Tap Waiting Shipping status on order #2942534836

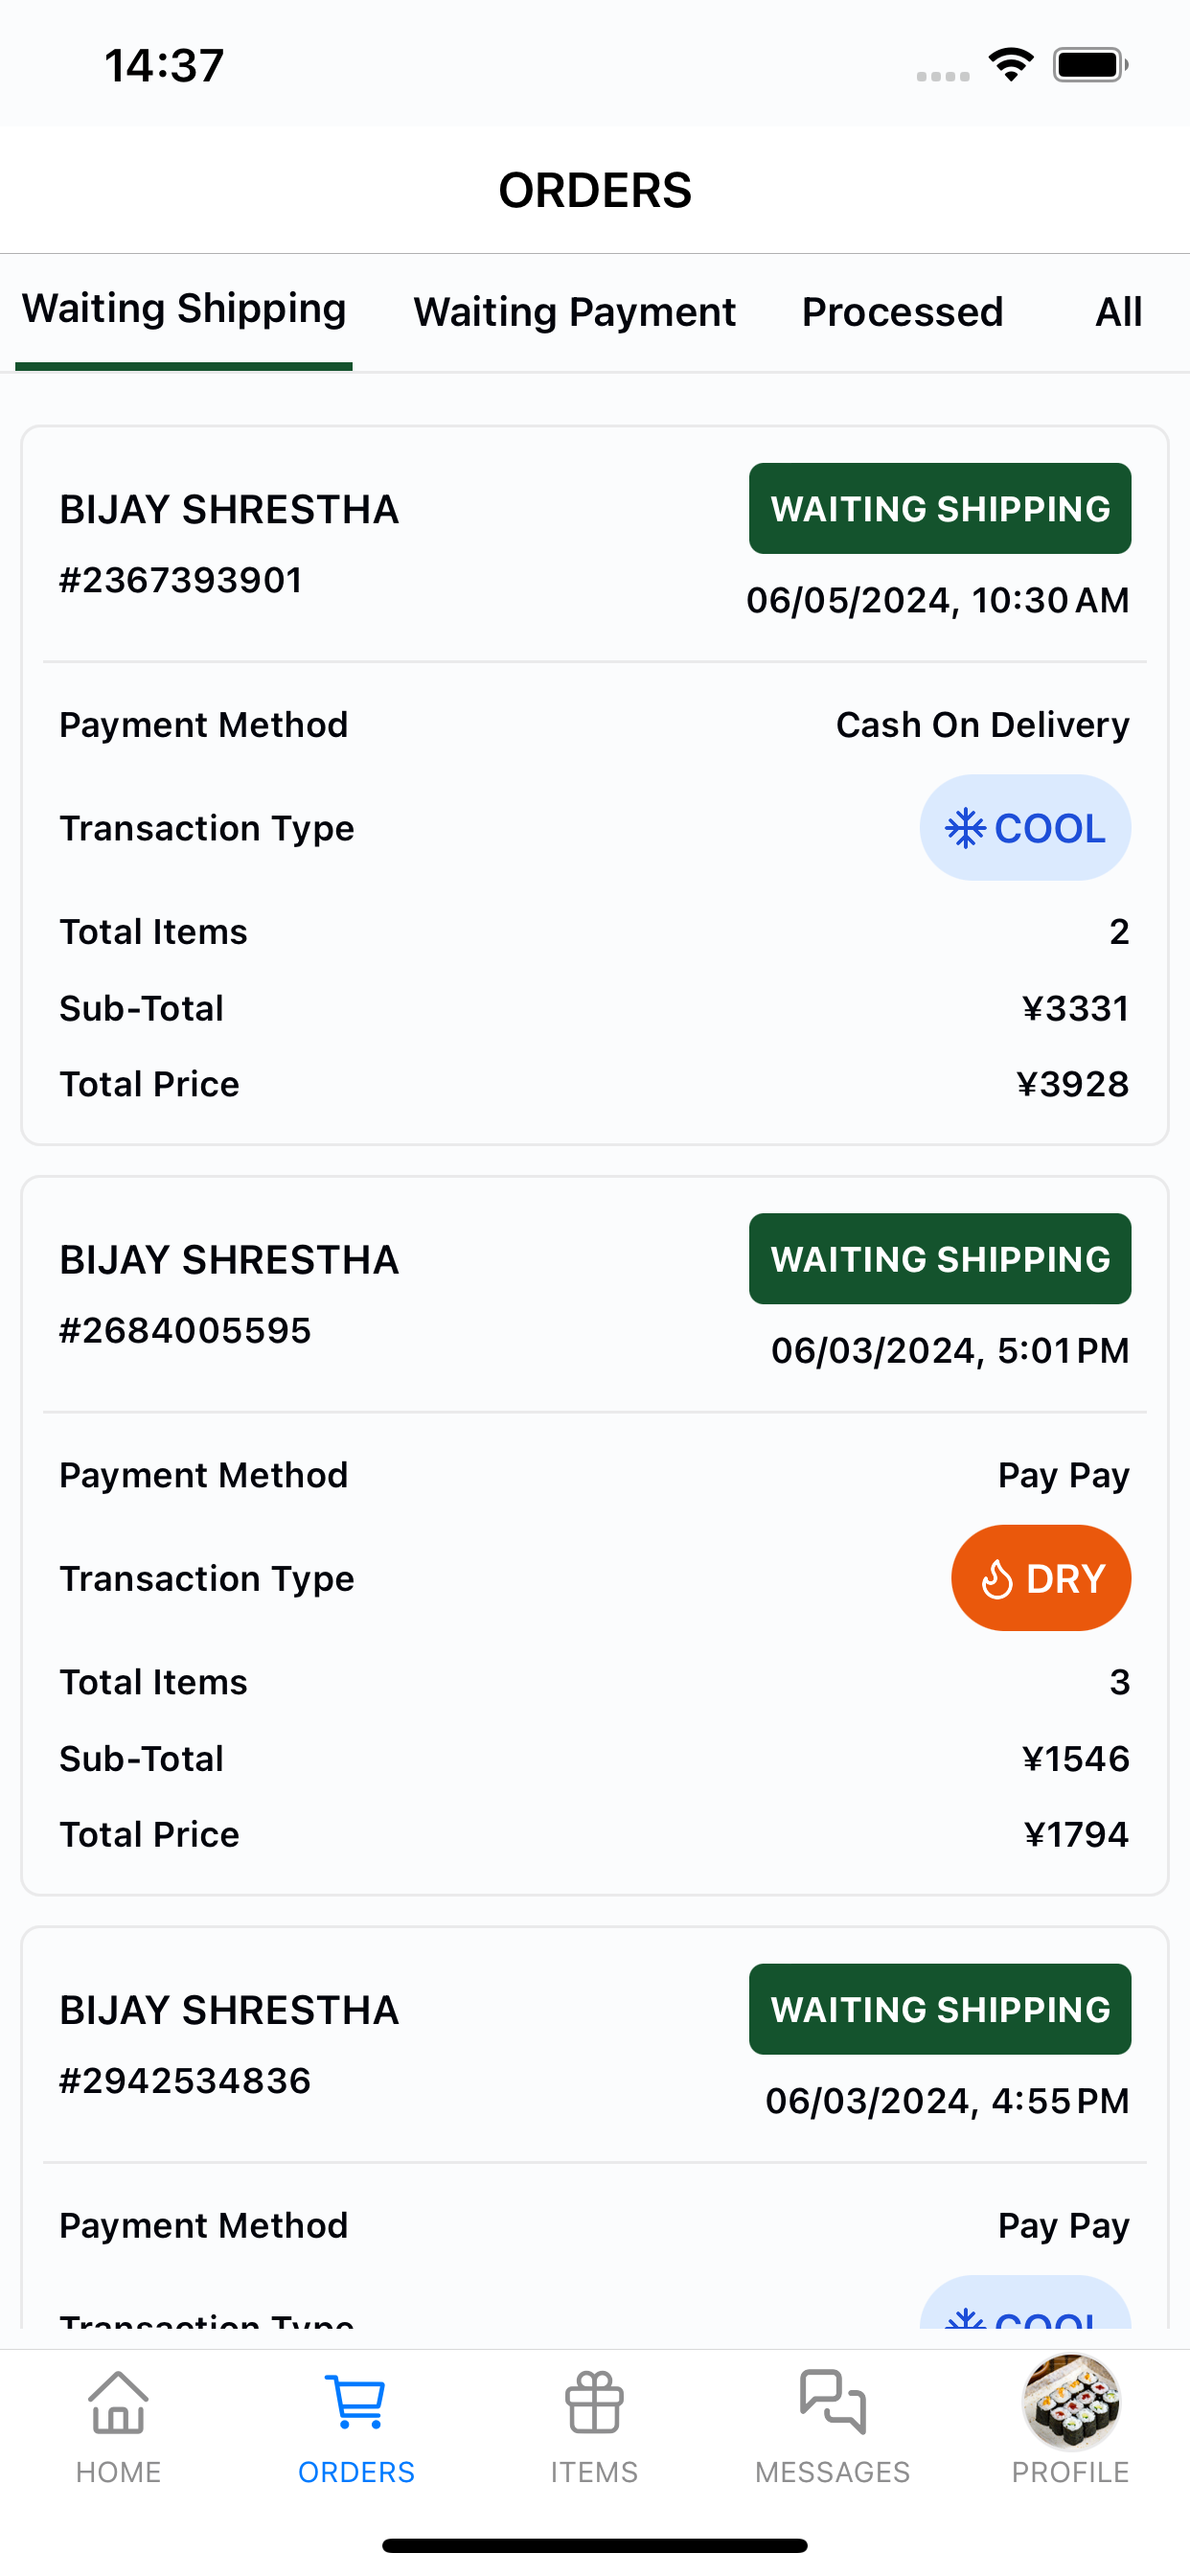(940, 2009)
